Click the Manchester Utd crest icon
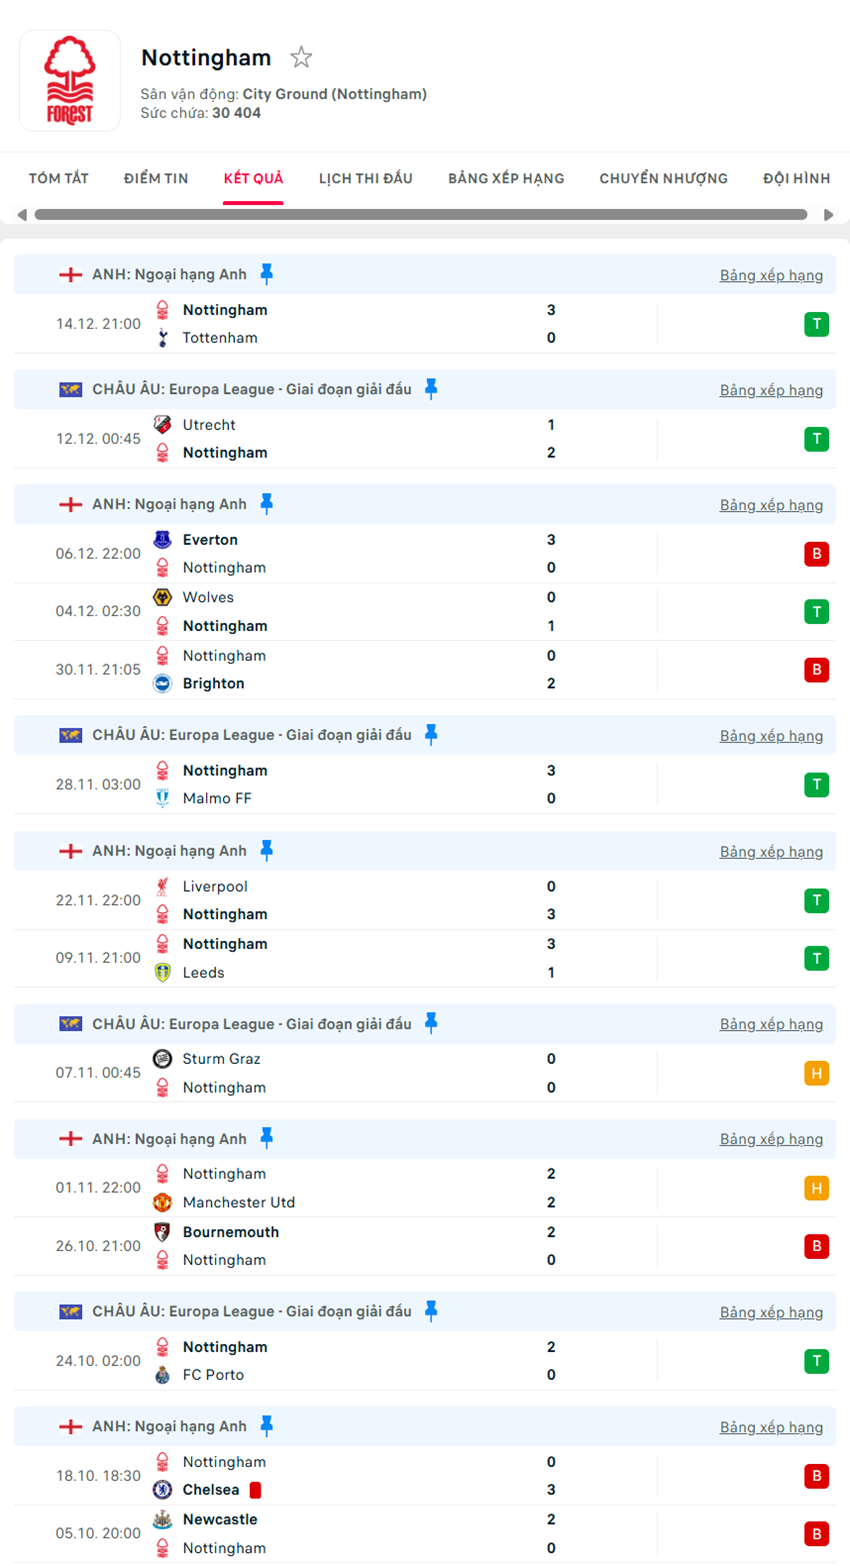The width and height of the screenshot is (850, 1566). click(163, 1203)
